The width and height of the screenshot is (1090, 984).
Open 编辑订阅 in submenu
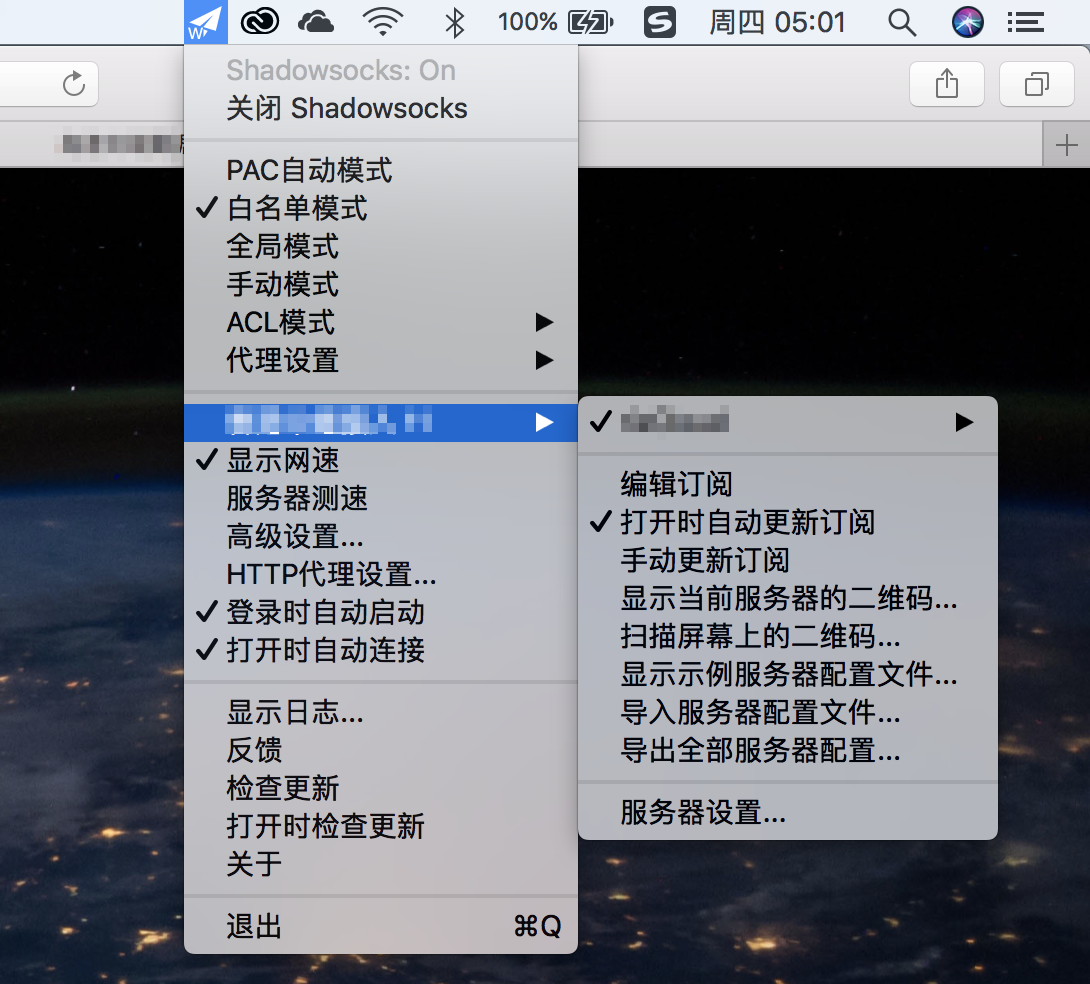point(788,484)
